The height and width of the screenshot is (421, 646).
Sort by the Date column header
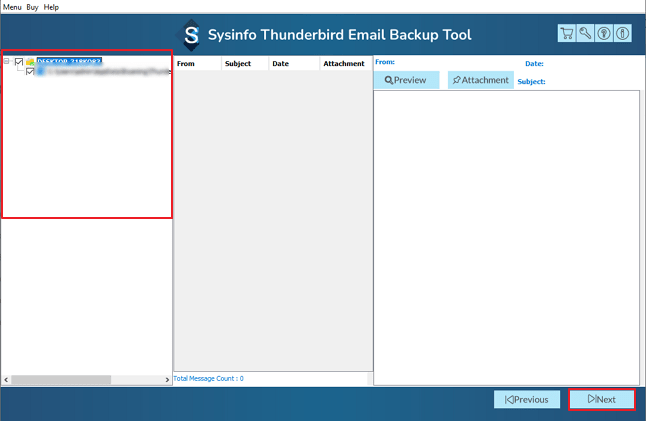[x=294, y=63]
